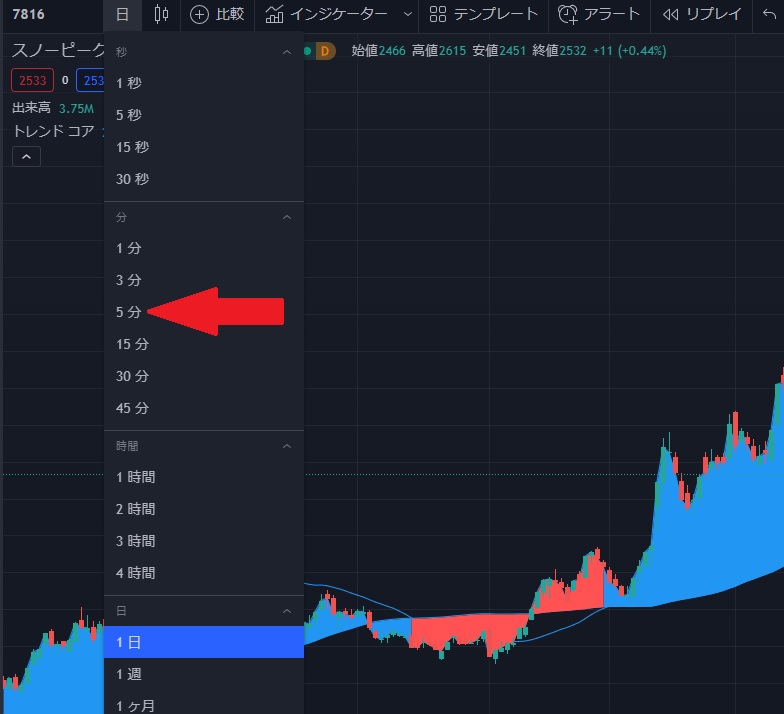Switch to 2 時間 timeframe
This screenshot has width=784, height=714.
tap(204, 509)
